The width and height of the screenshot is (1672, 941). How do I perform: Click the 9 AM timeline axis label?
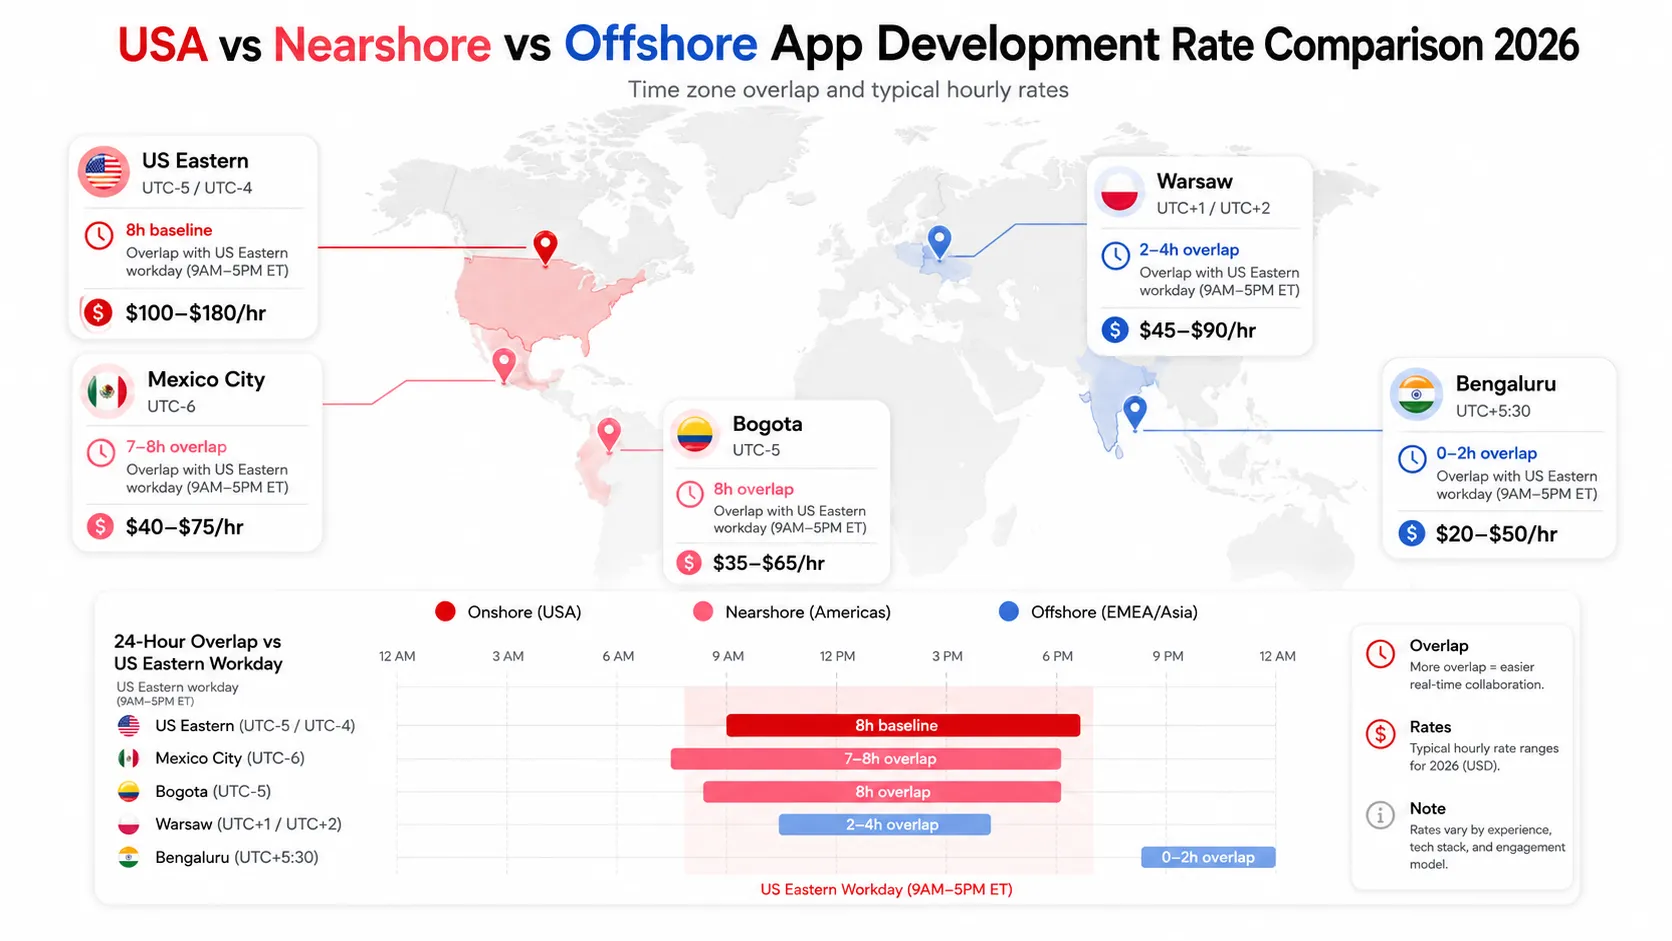point(728,656)
